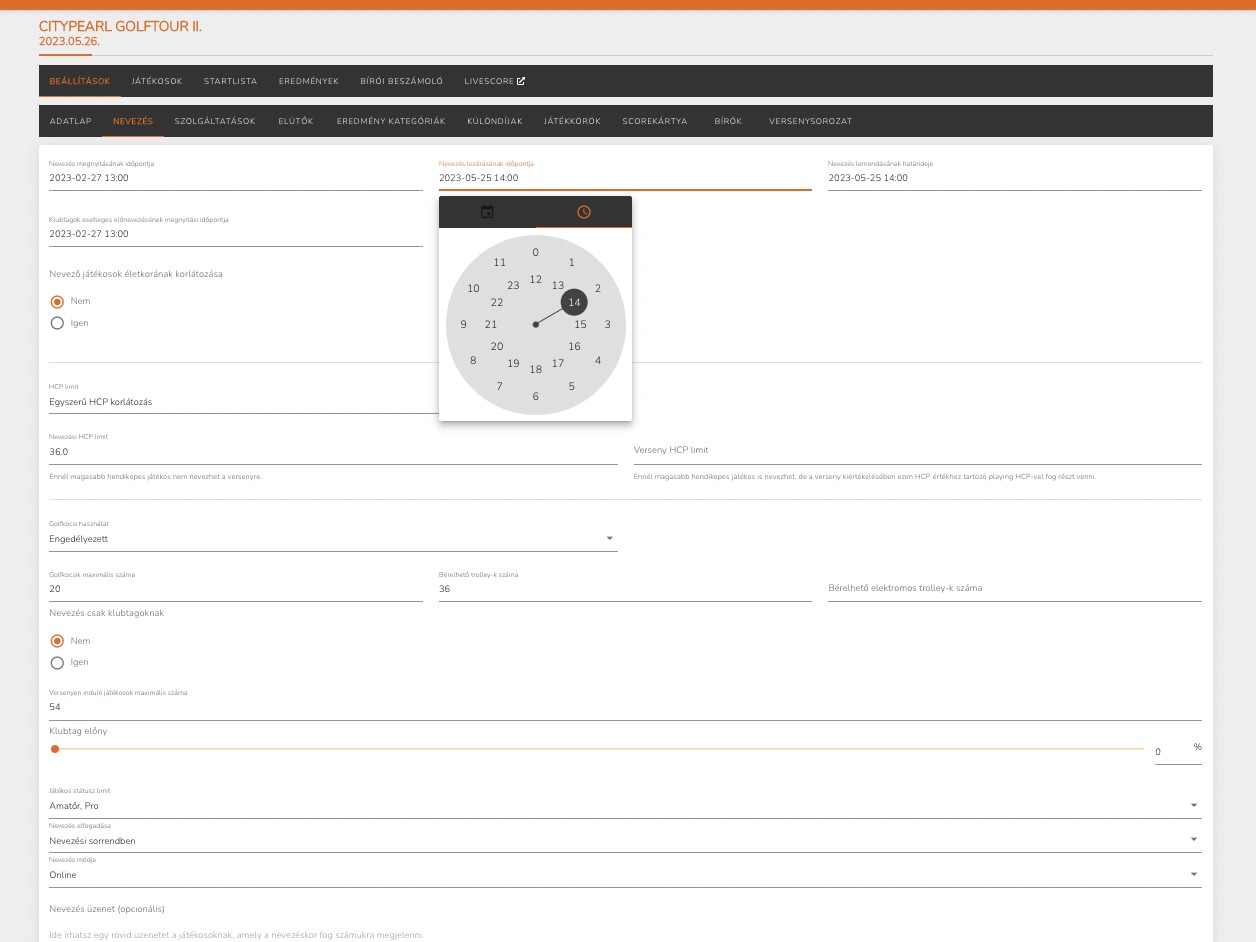Click the Klubtag előny slider handle
The width and height of the screenshot is (1256, 942).
pos(55,749)
